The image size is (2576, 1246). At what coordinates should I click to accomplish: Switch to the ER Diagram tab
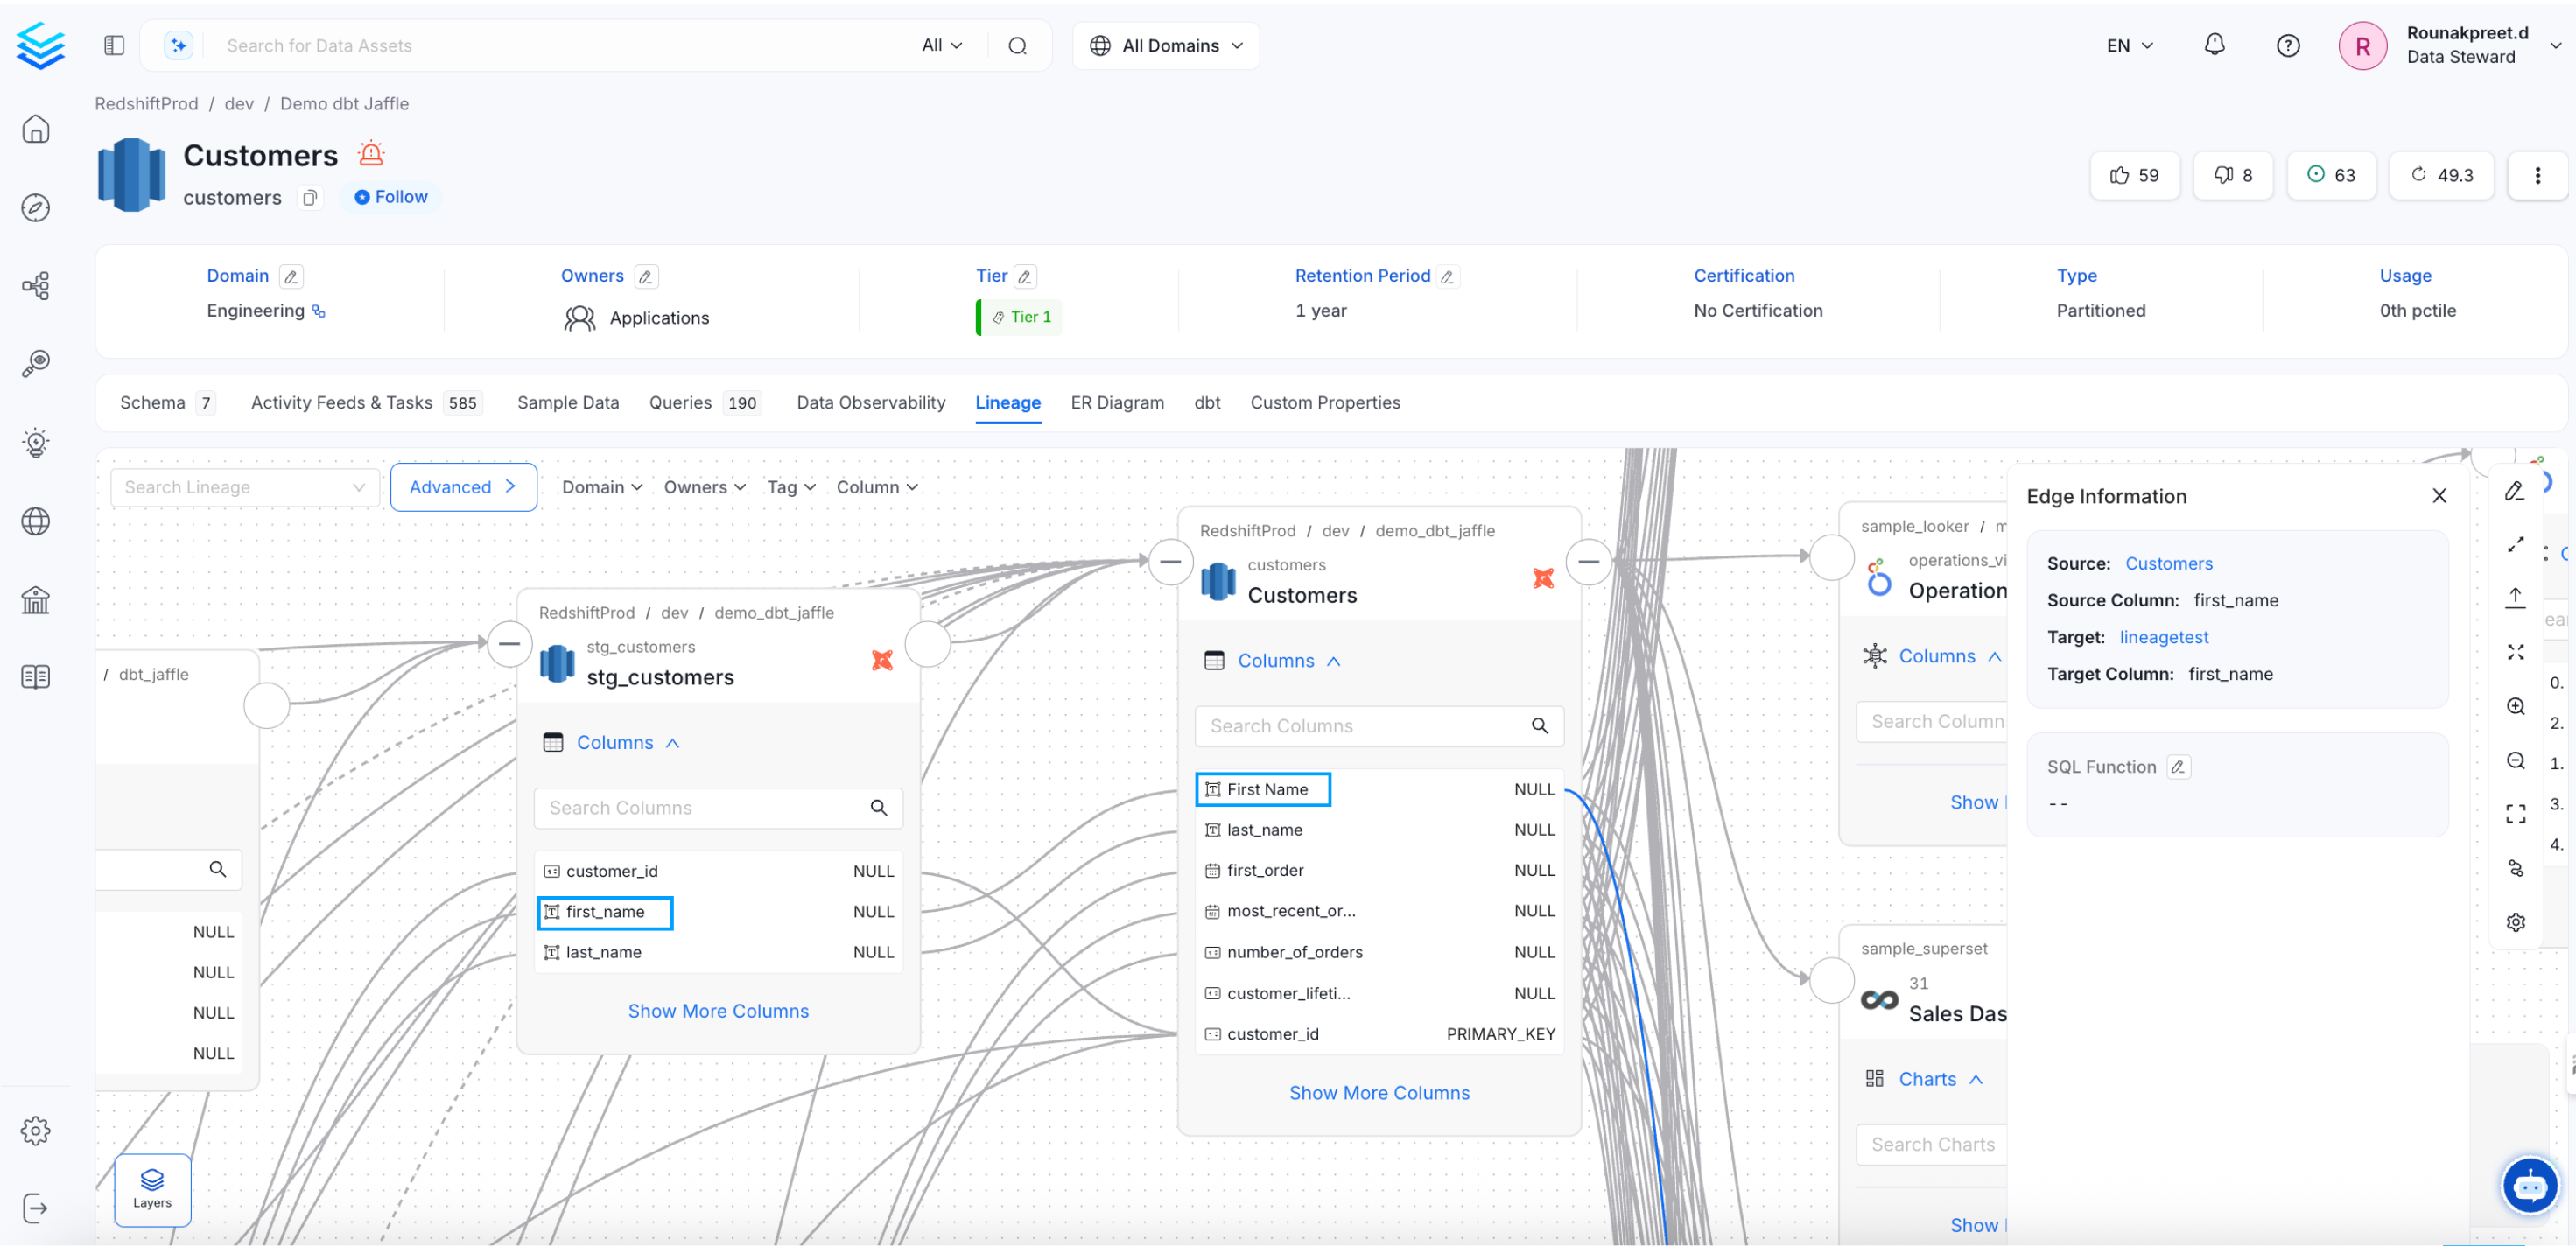point(1116,402)
